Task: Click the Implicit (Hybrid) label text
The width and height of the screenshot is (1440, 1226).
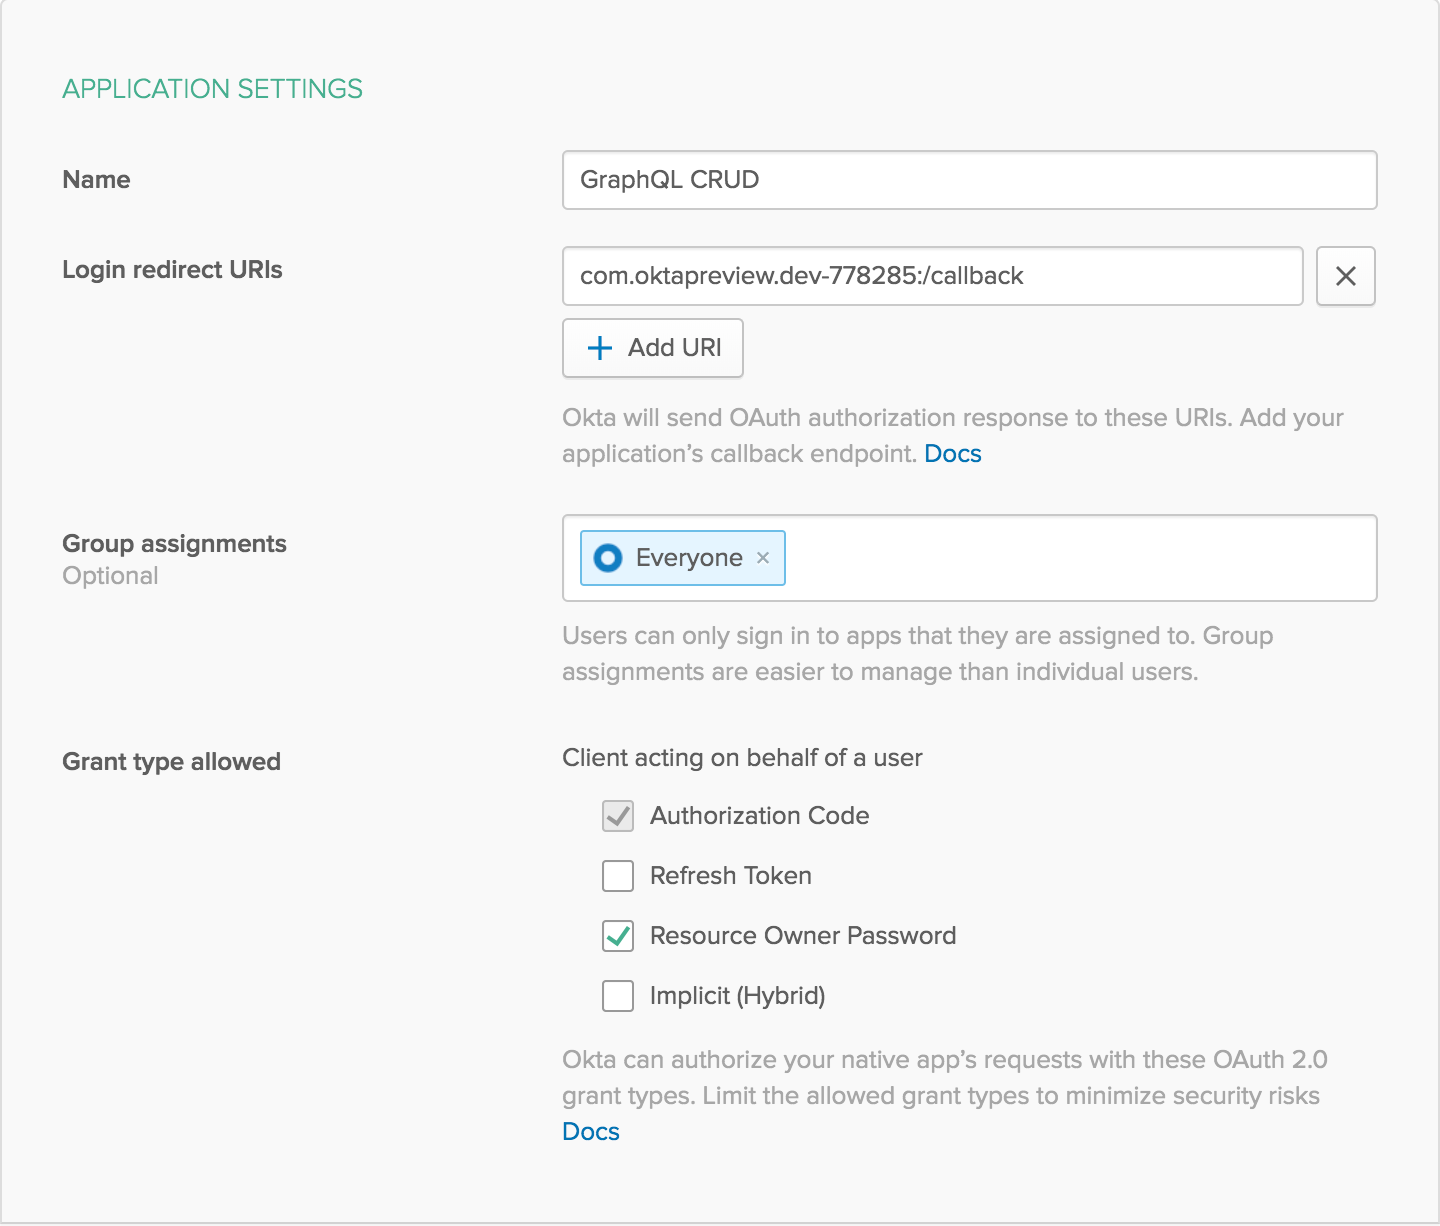Action: [737, 996]
